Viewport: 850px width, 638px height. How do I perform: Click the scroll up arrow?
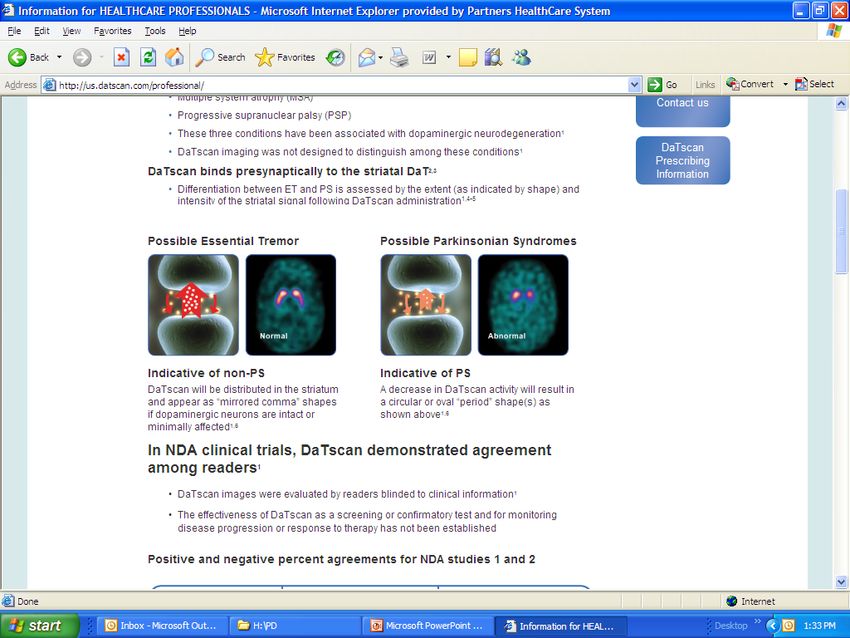click(x=841, y=103)
